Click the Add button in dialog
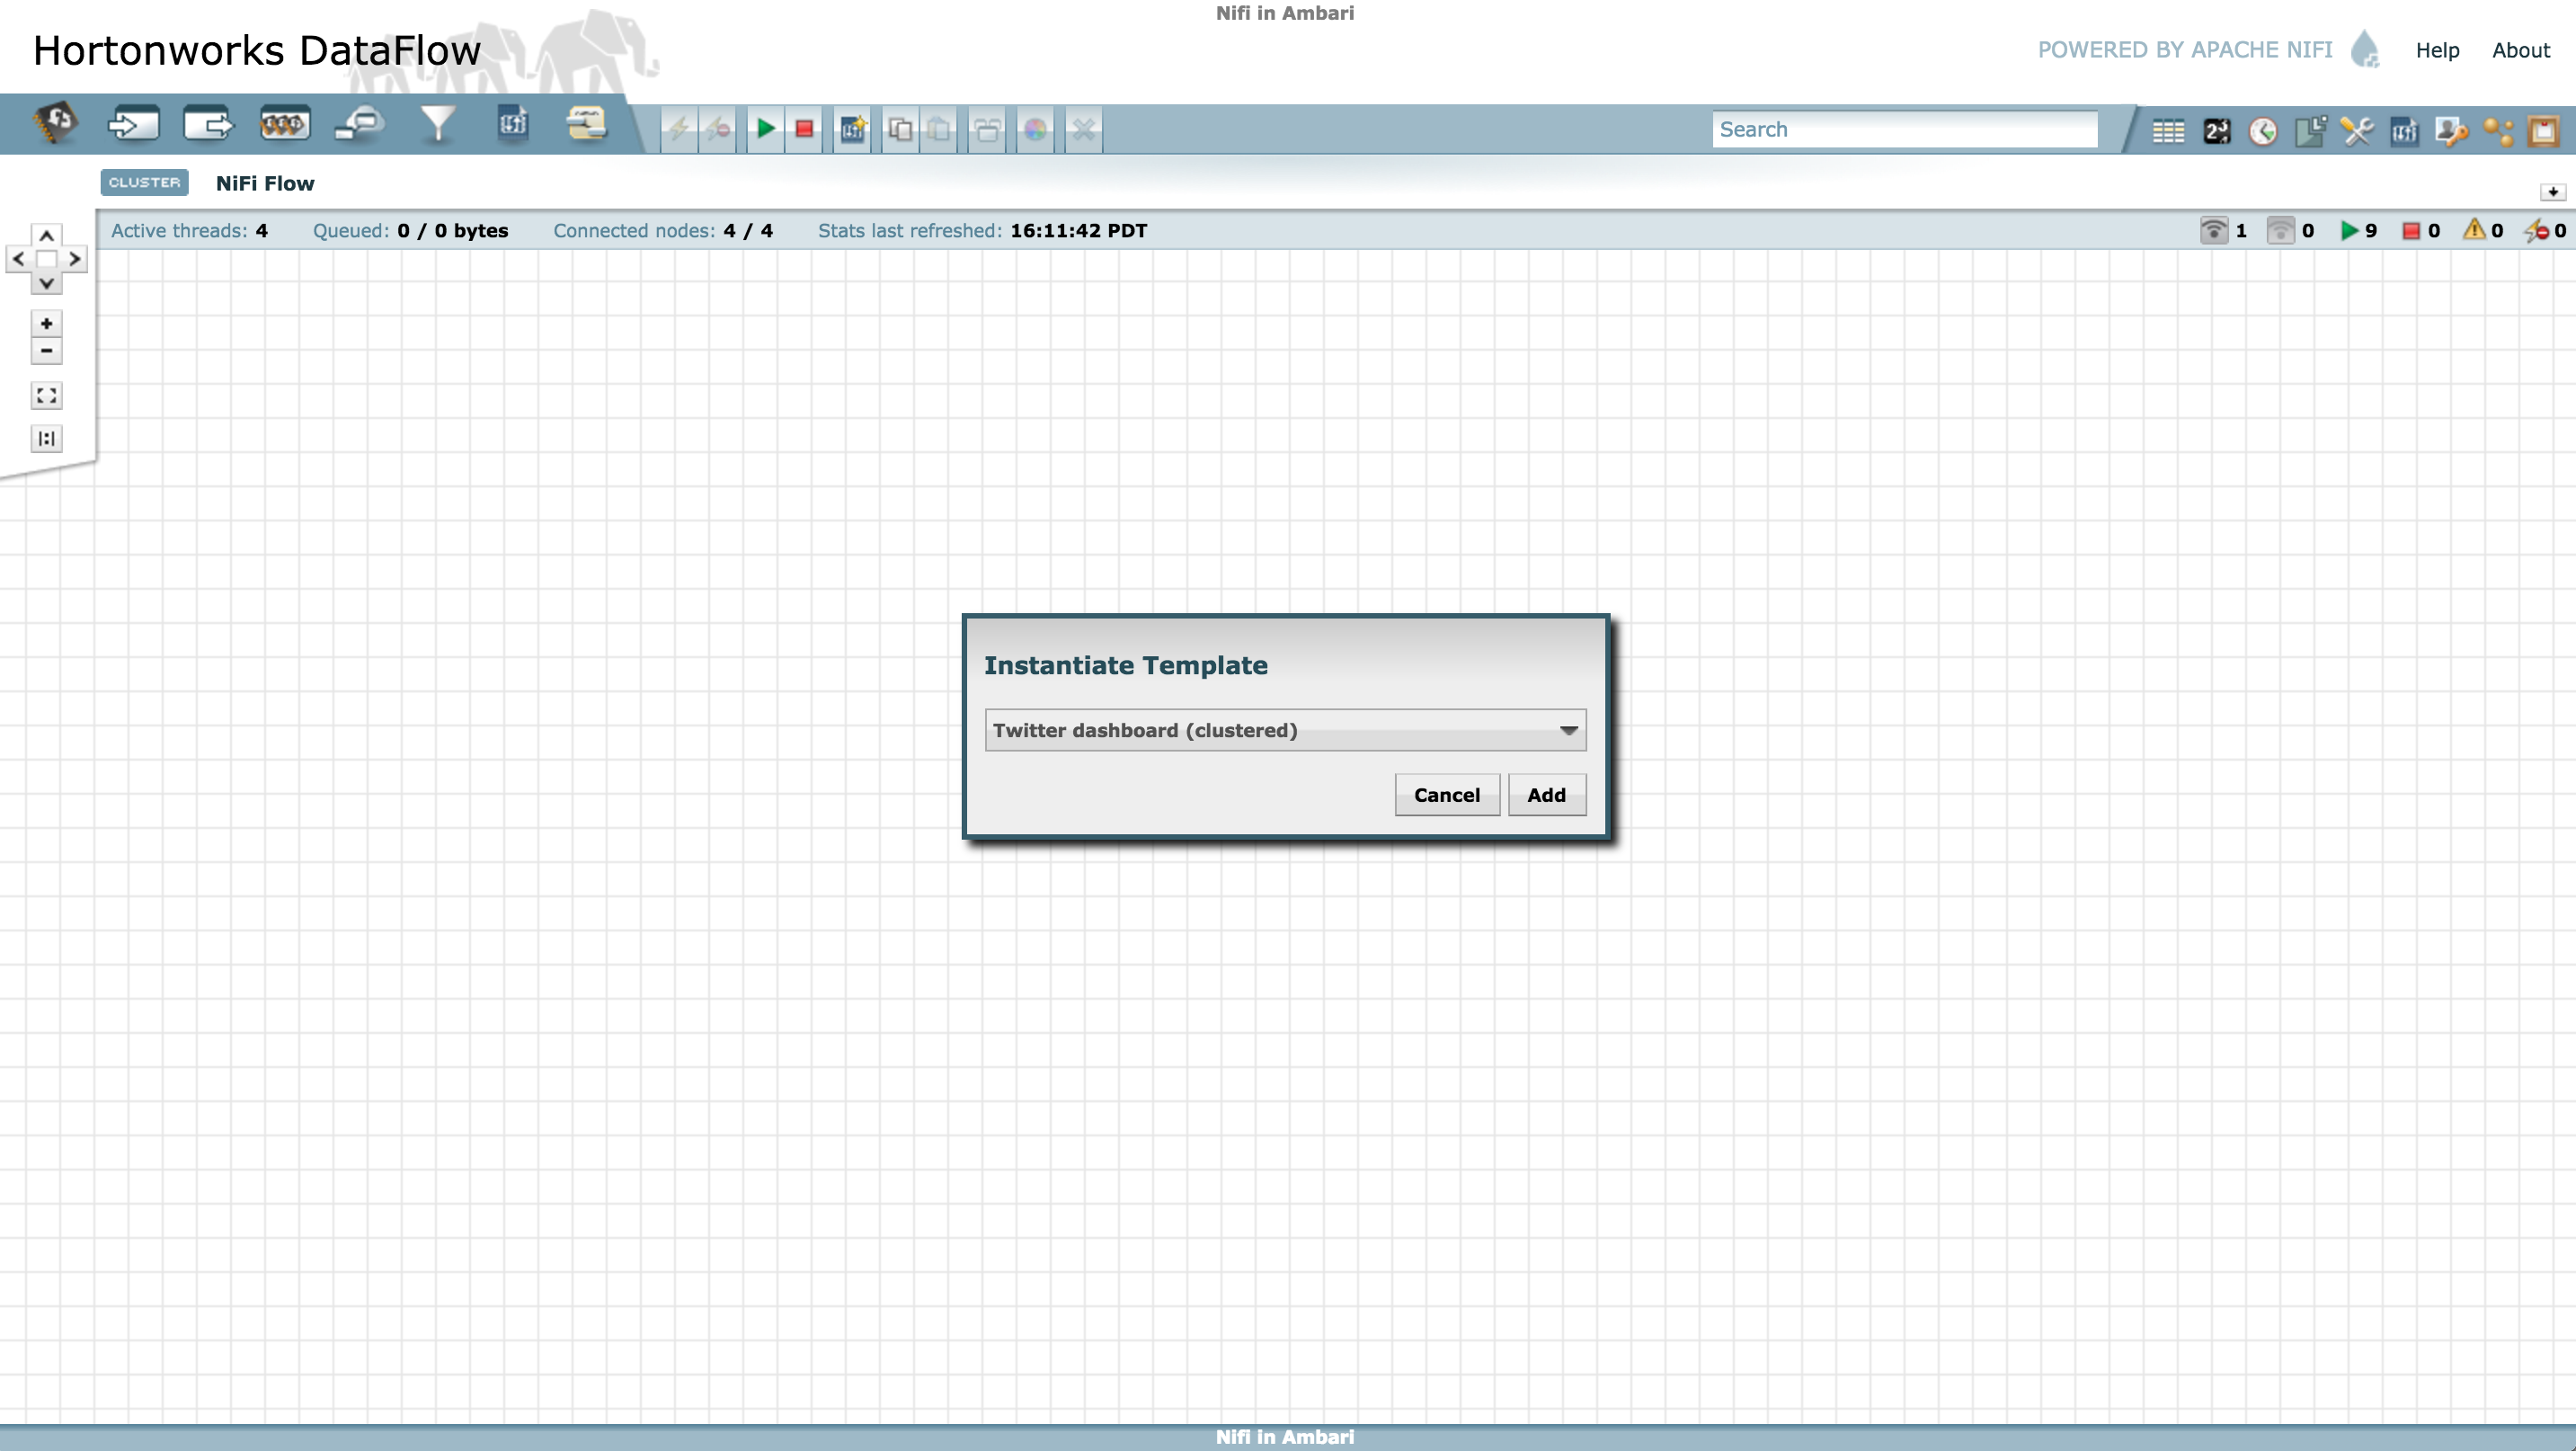The width and height of the screenshot is (2576, 1451). [1546, 795]
